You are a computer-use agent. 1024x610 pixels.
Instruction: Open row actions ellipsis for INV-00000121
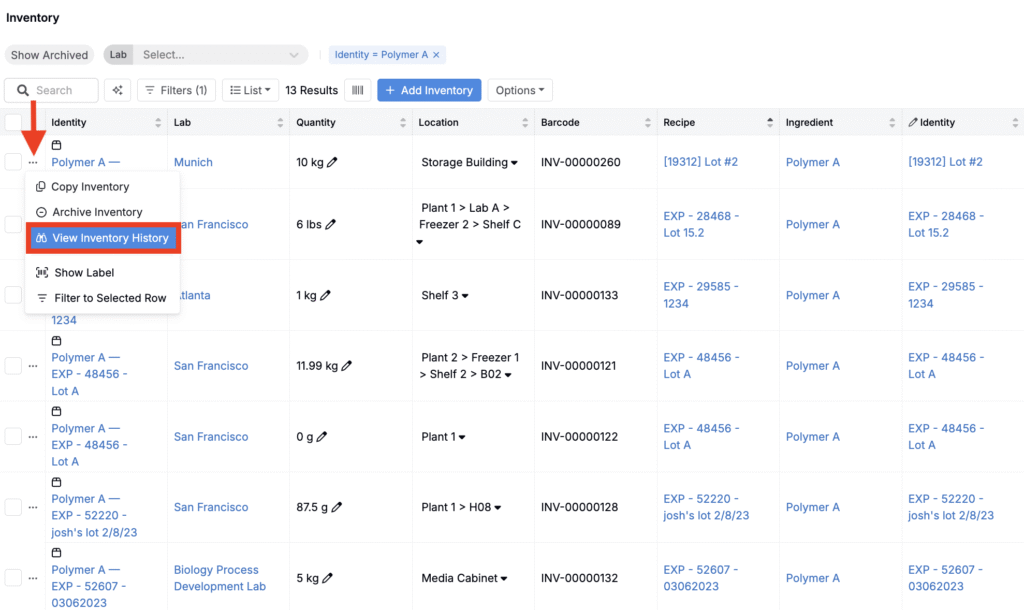coord(33,366)
